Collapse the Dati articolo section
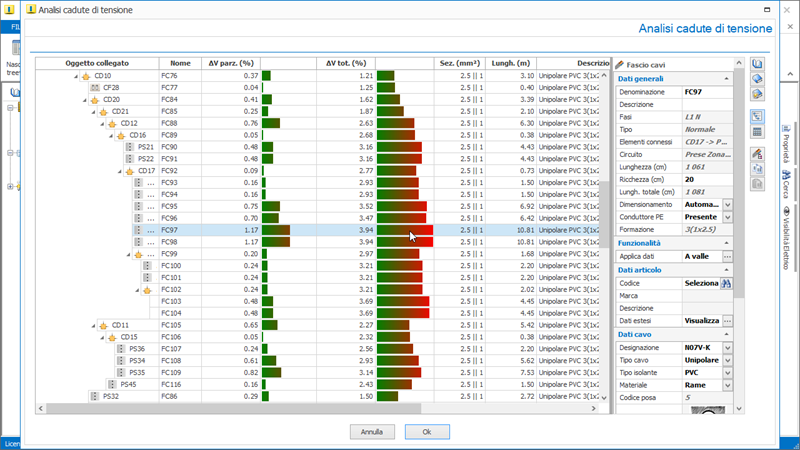 pos(727,270)
